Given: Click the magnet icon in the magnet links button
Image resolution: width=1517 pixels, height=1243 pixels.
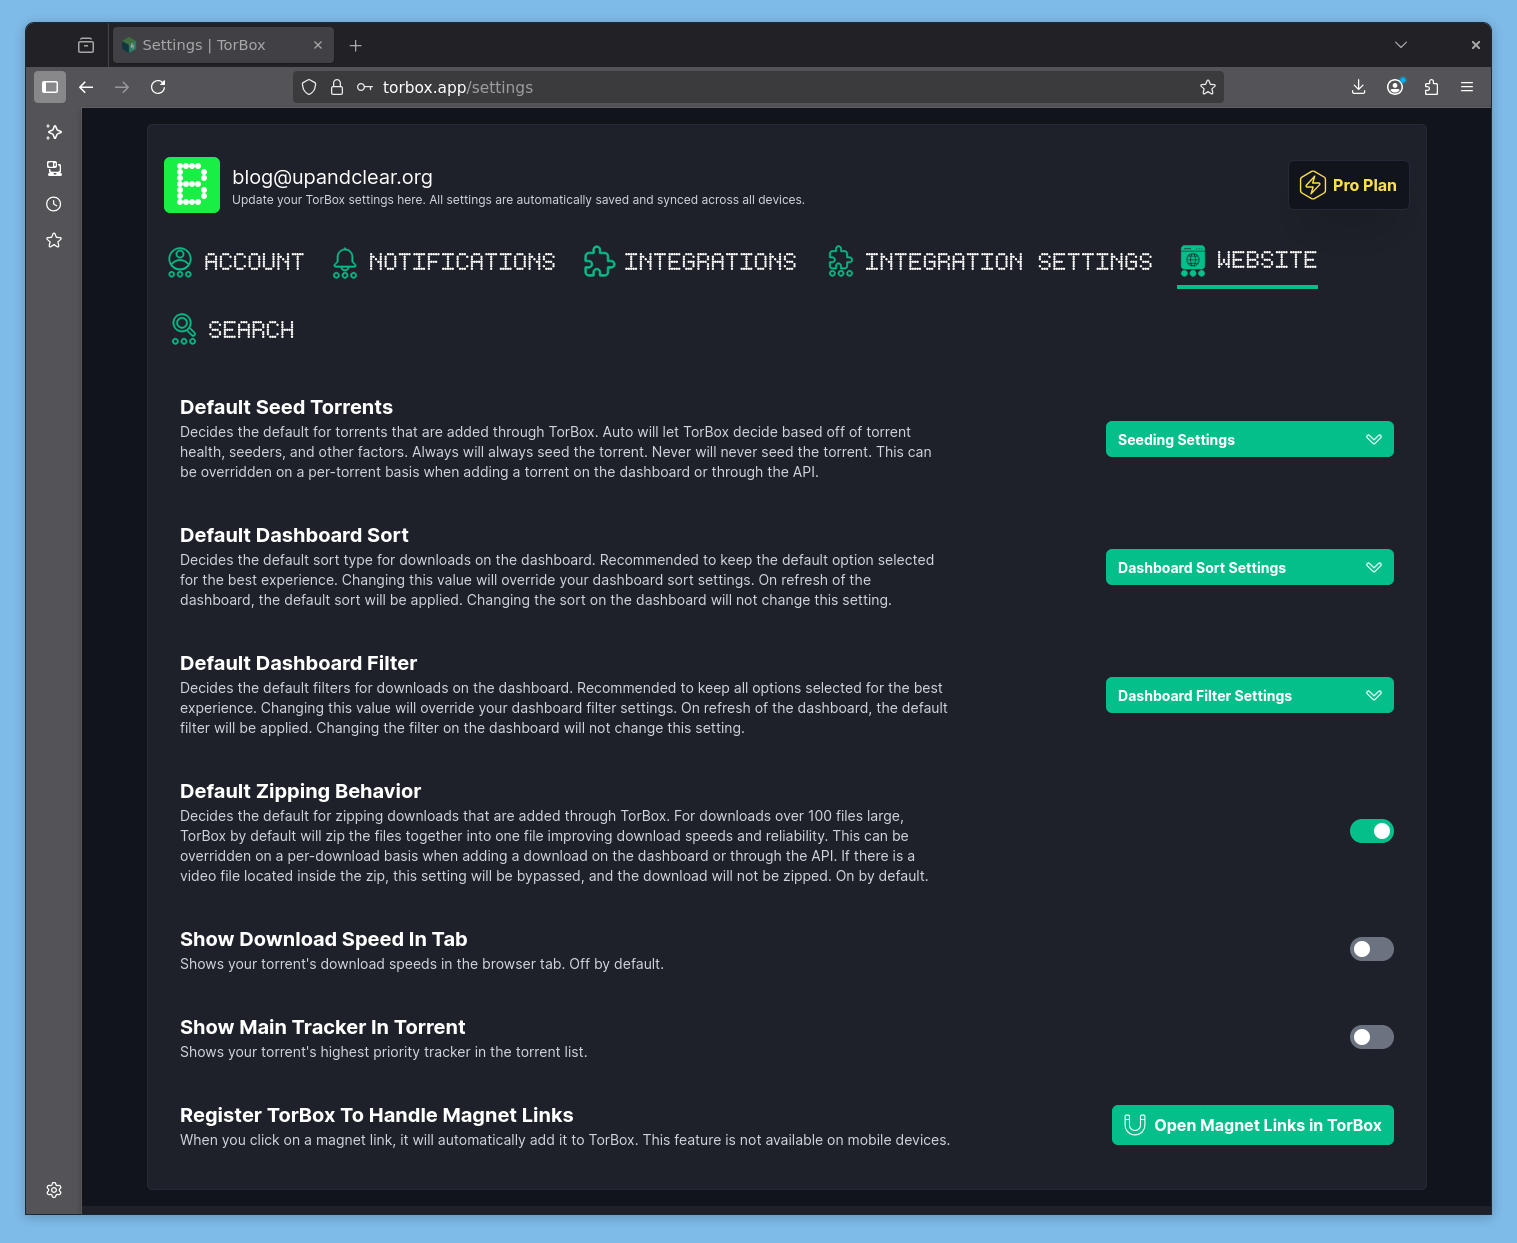Looking at the screenshot, I should [1135, 1125].
